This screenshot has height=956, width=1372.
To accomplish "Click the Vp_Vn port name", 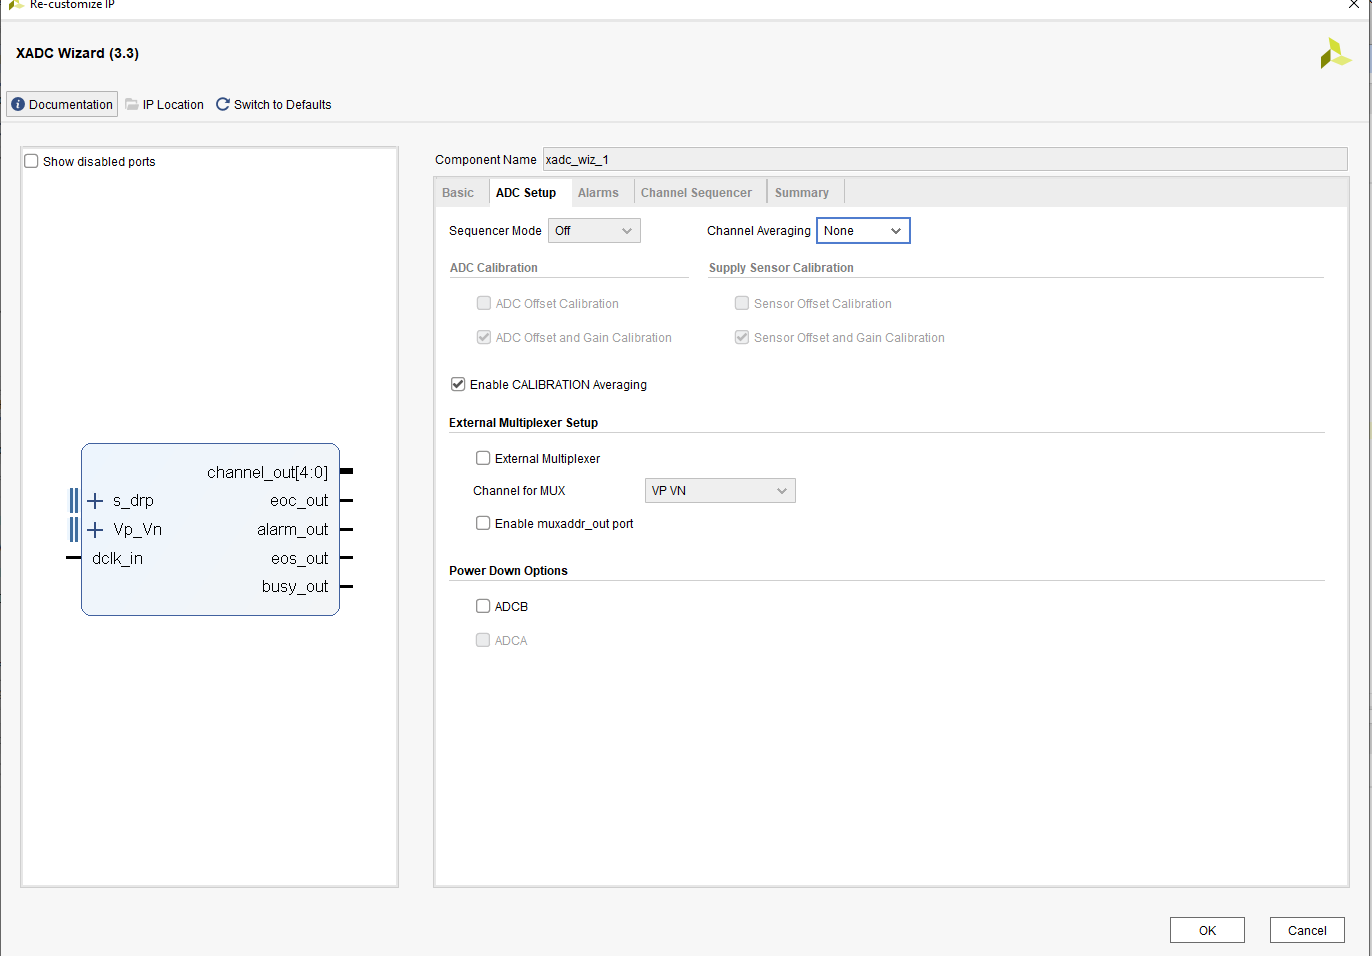I will click(137, 529).
